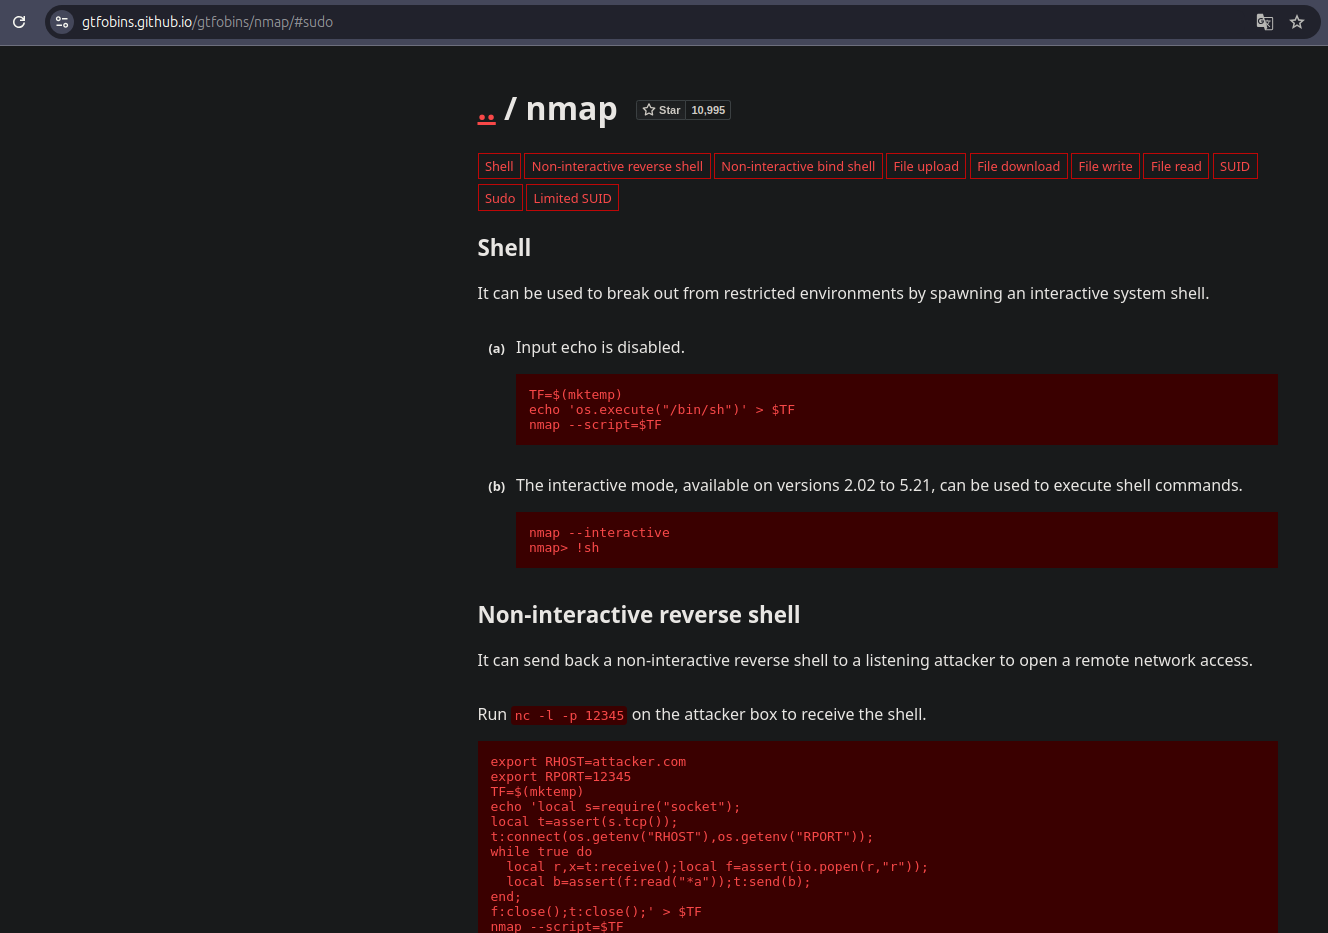Jump to Non-interactive bind shell tag
Viewport: 1328px width, 933px height.
click(798, 166)
